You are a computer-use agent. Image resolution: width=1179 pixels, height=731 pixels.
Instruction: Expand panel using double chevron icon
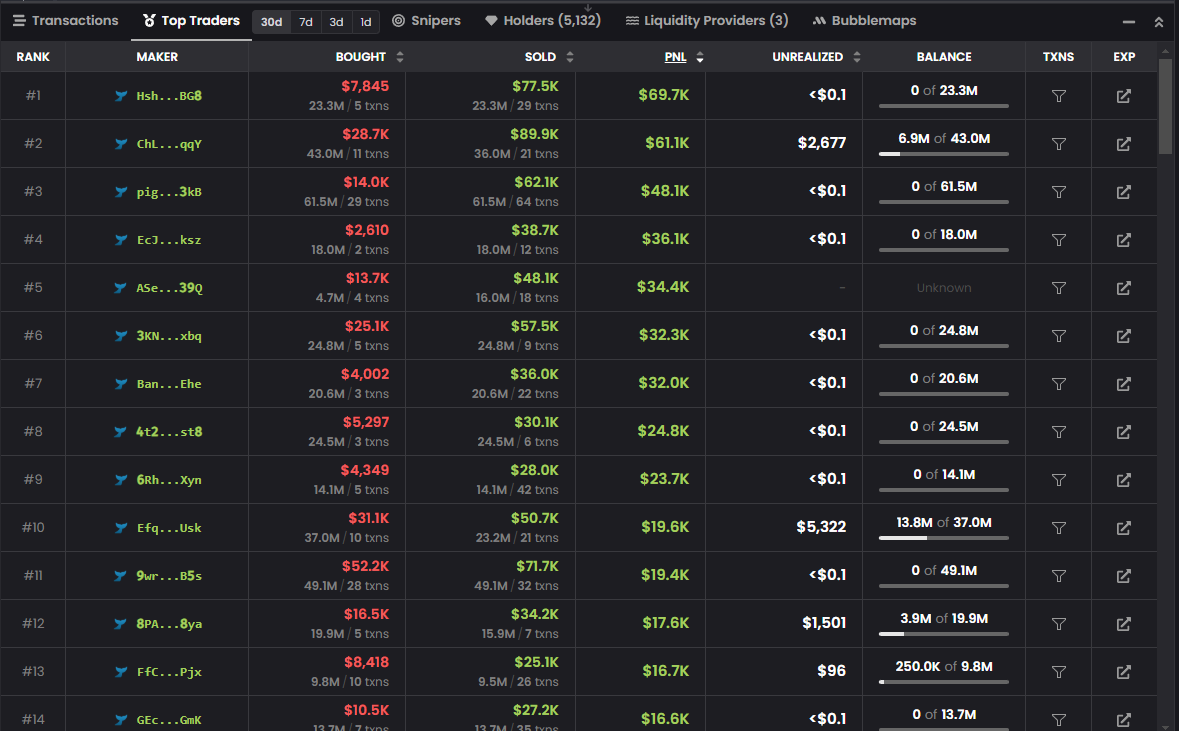1158,21
